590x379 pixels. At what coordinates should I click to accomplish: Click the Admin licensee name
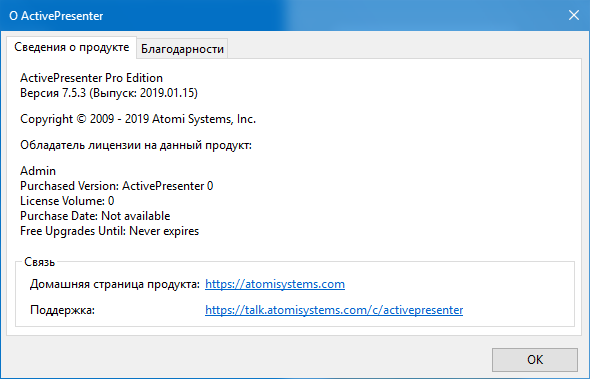[x=38, y=171]
